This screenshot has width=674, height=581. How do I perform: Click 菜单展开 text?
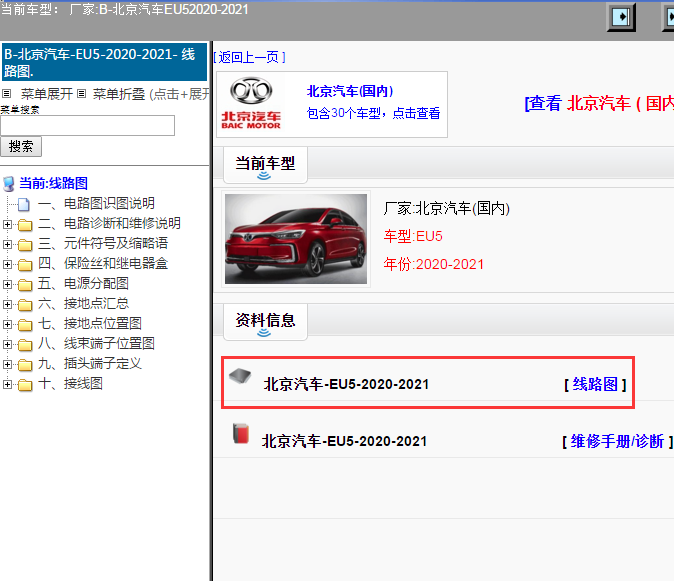[x=47, y=94]
